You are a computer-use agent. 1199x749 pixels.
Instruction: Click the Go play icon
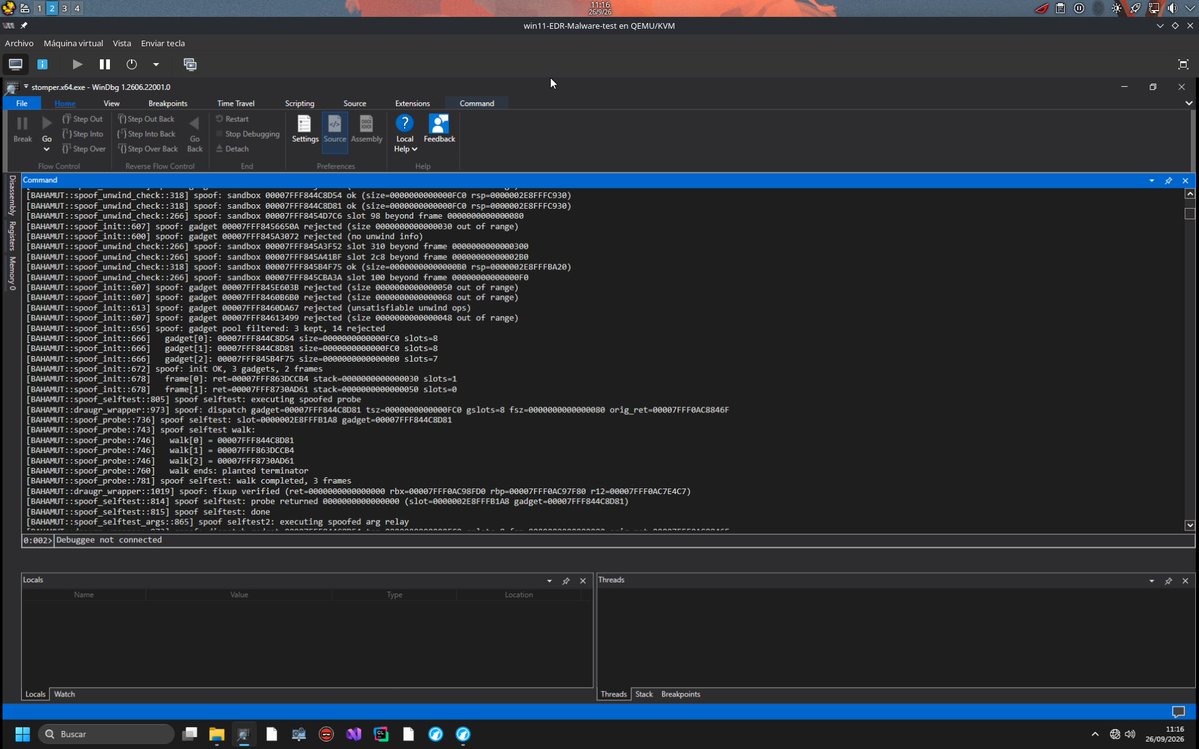tap(47, 125)
